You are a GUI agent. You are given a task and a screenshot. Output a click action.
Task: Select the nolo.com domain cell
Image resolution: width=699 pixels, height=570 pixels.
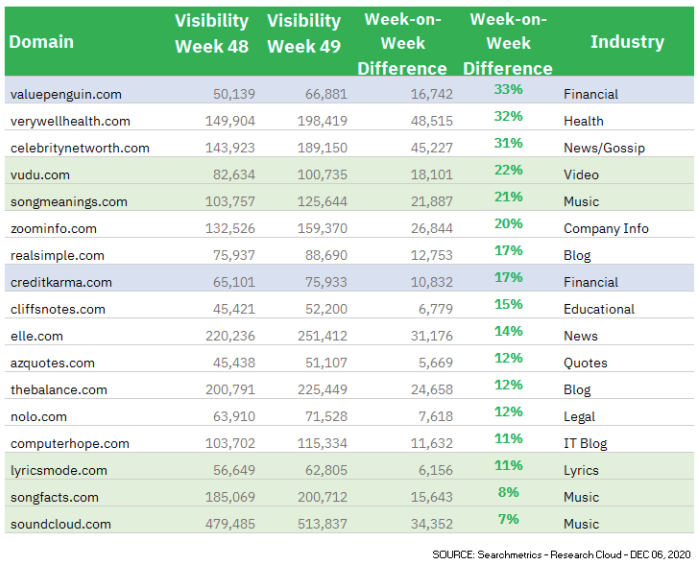click(x=39, y=417)
